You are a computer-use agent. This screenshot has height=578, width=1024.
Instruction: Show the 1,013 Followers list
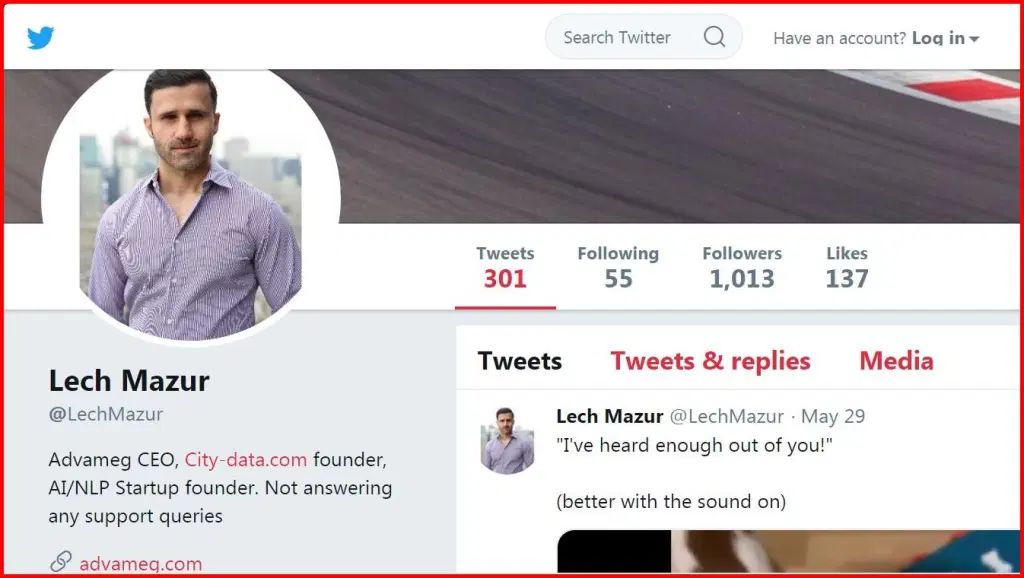point(742,268)
